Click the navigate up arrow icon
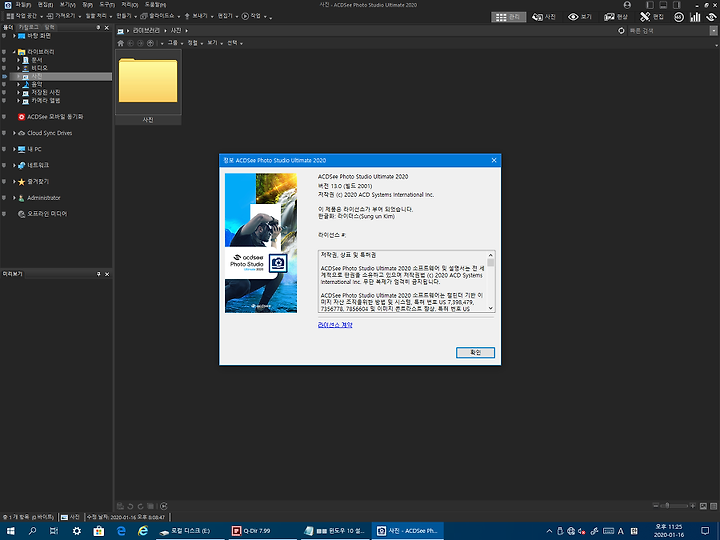Viewport: 720px width, 540px height. pos(150,43)
